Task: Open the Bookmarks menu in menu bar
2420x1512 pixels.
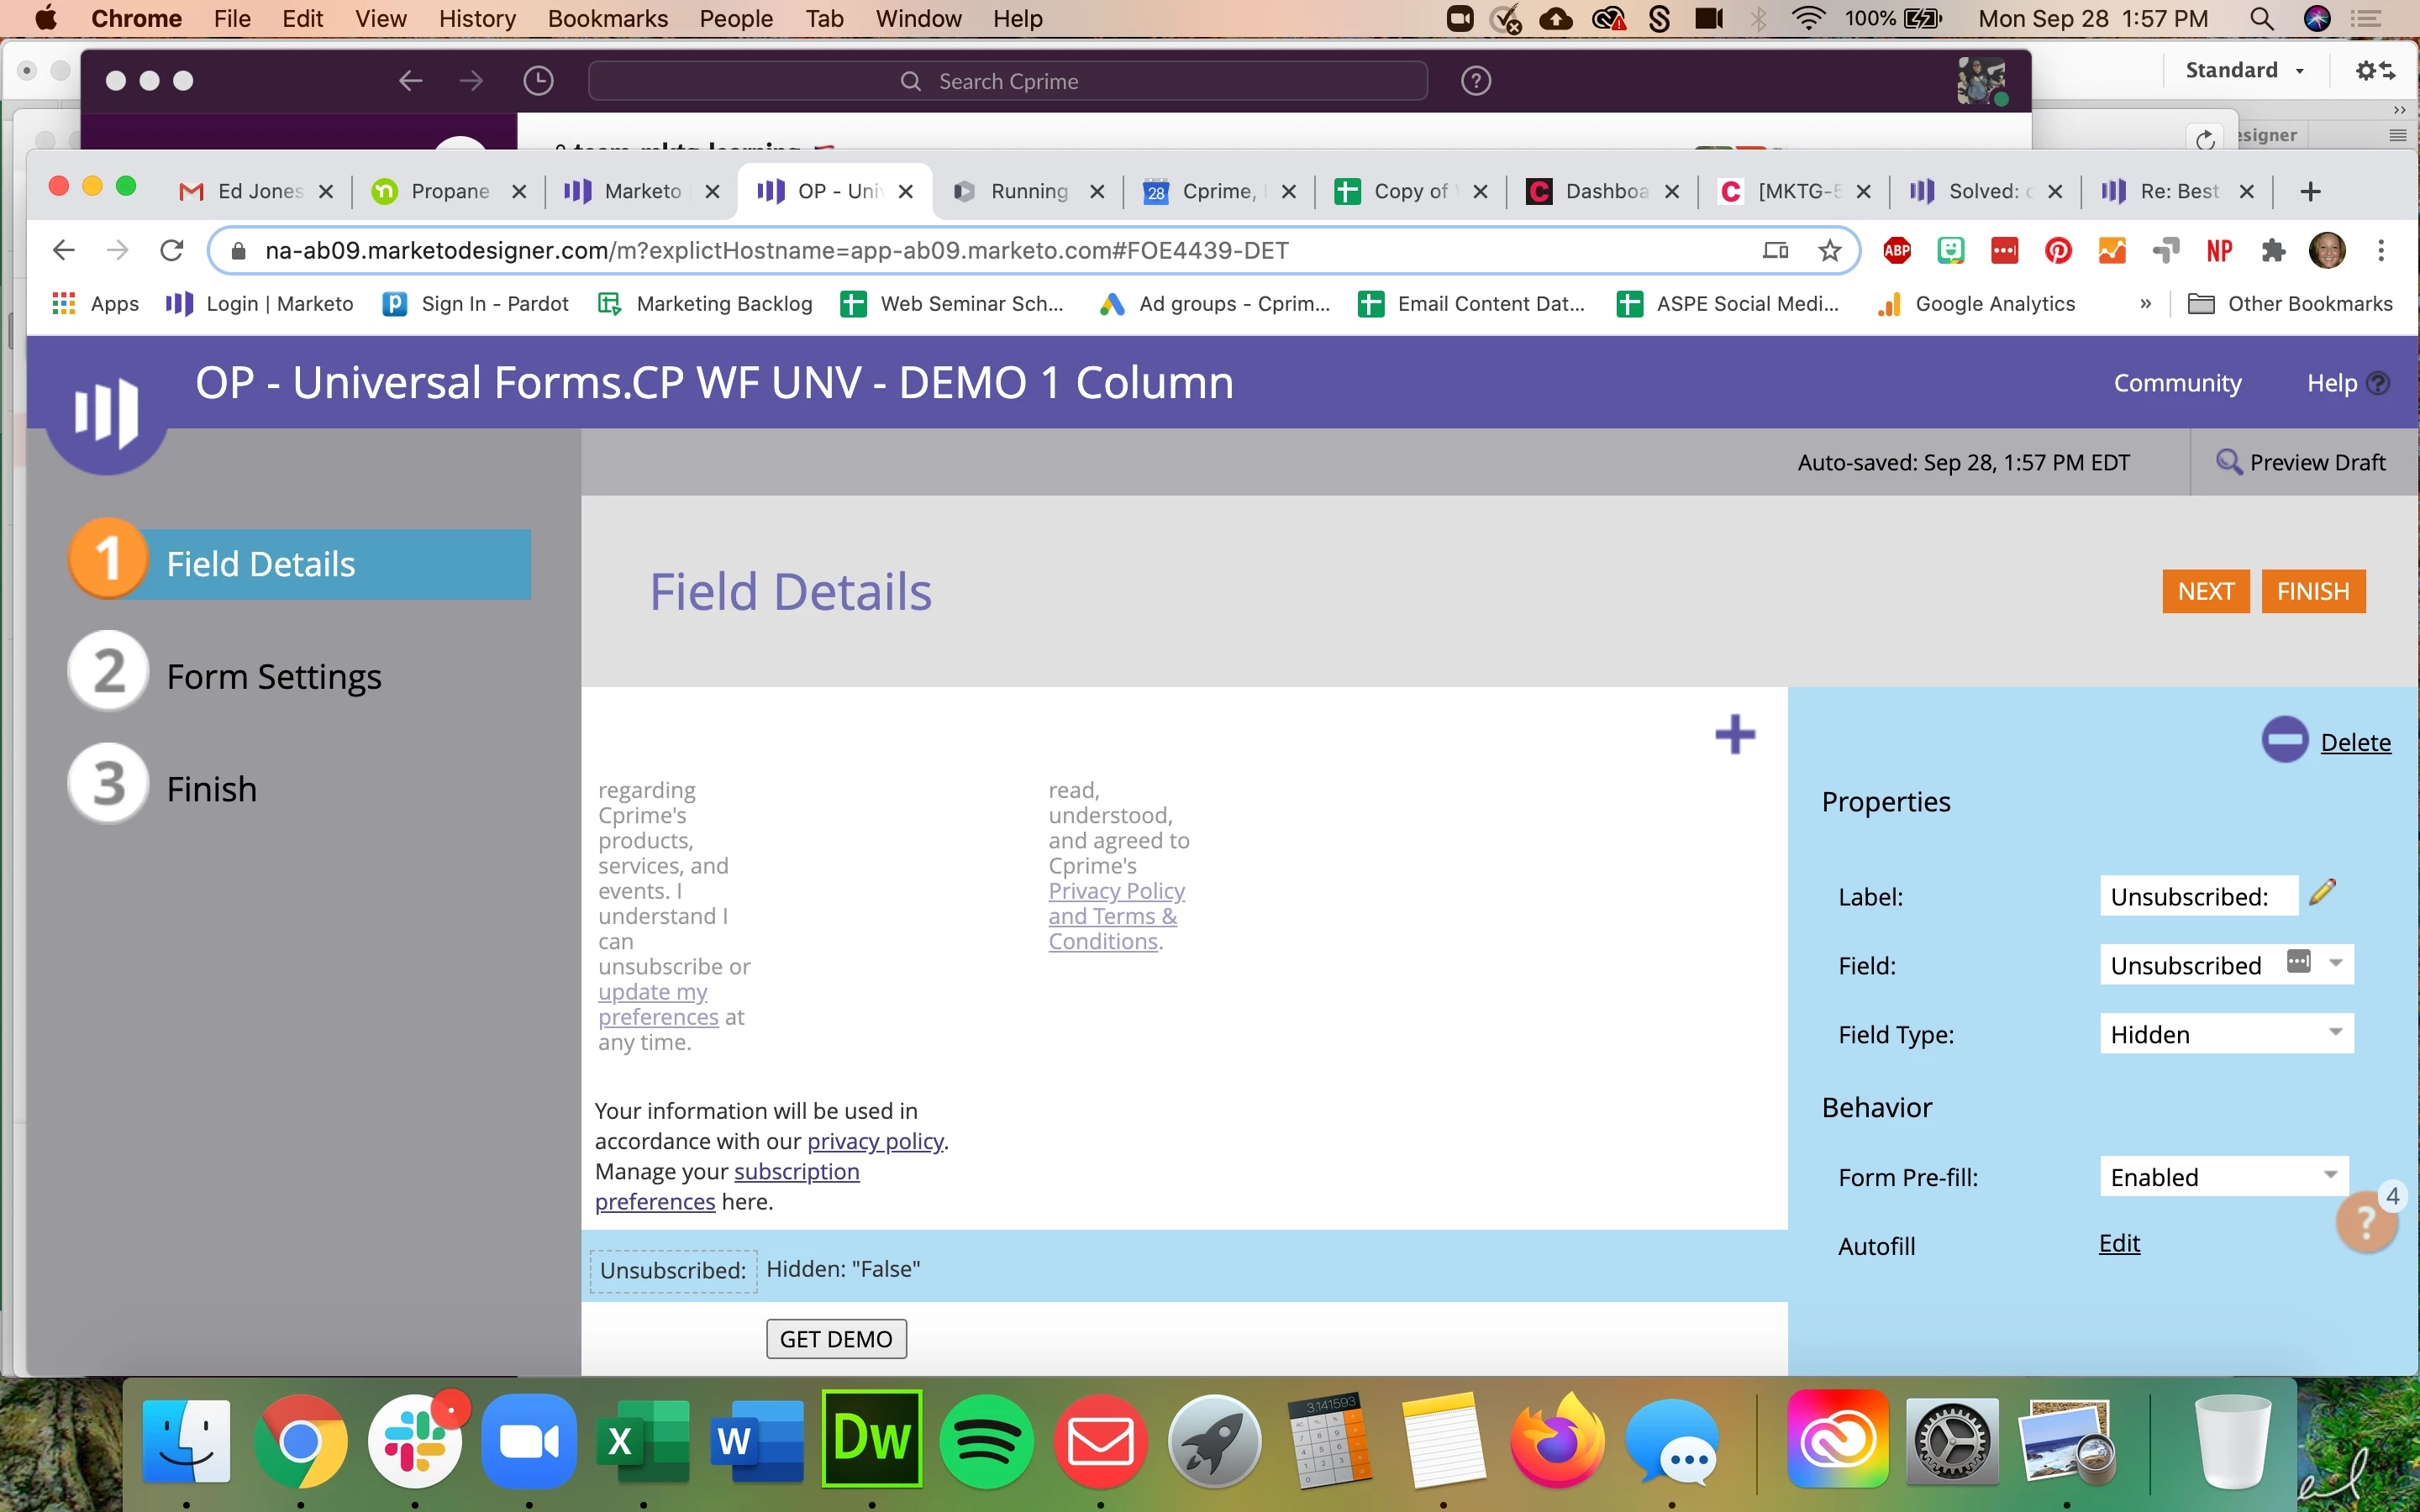Action: 607,18
